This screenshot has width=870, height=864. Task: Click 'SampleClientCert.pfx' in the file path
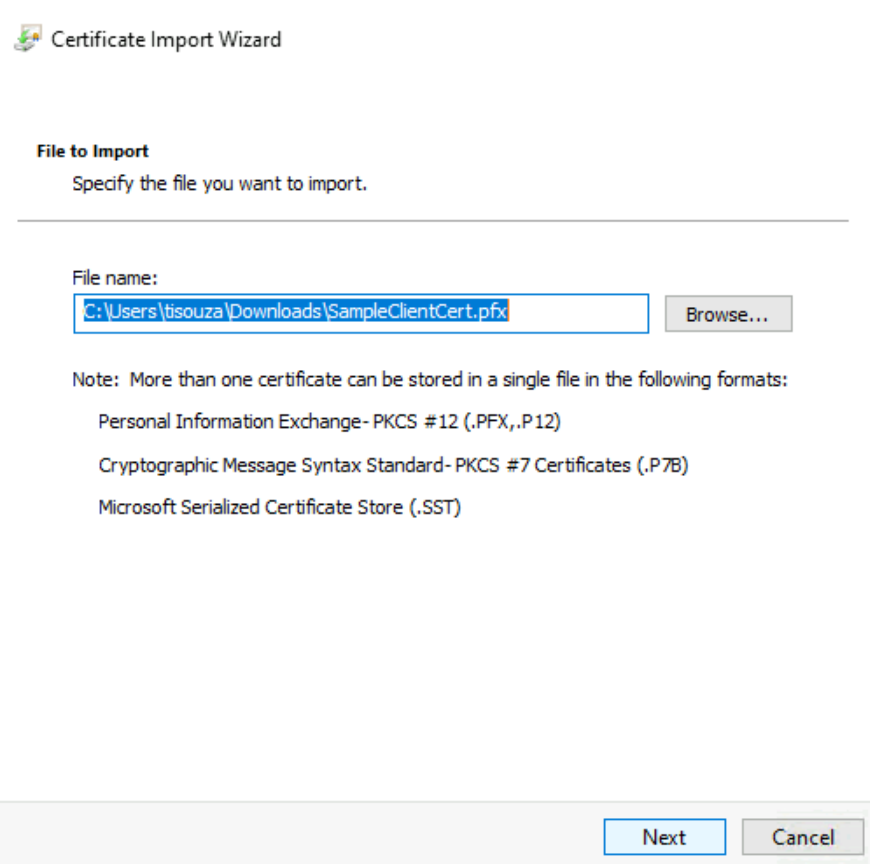[417, 311]
